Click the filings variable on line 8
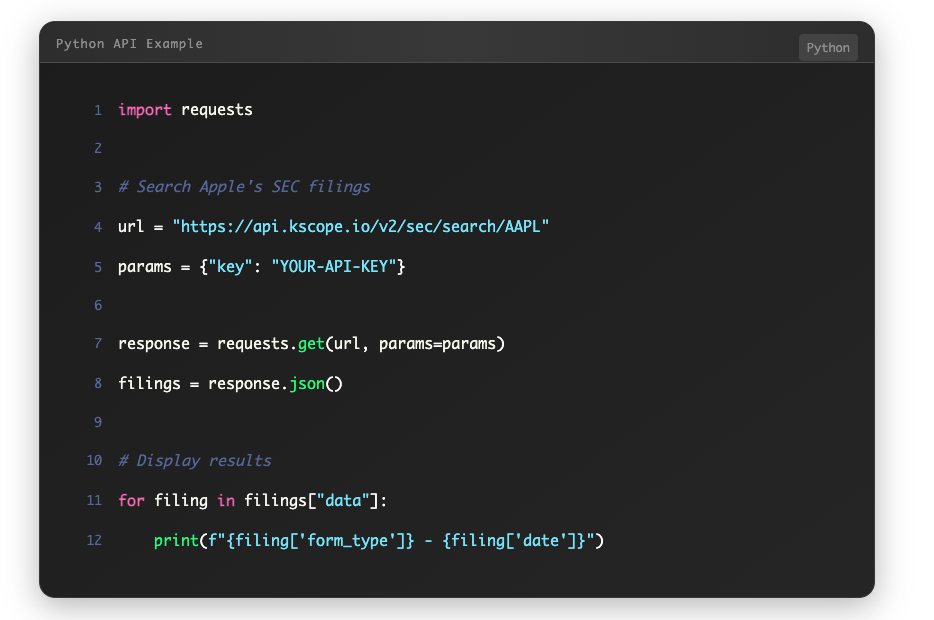Screen dimensions: 934x620 point(148,383)
